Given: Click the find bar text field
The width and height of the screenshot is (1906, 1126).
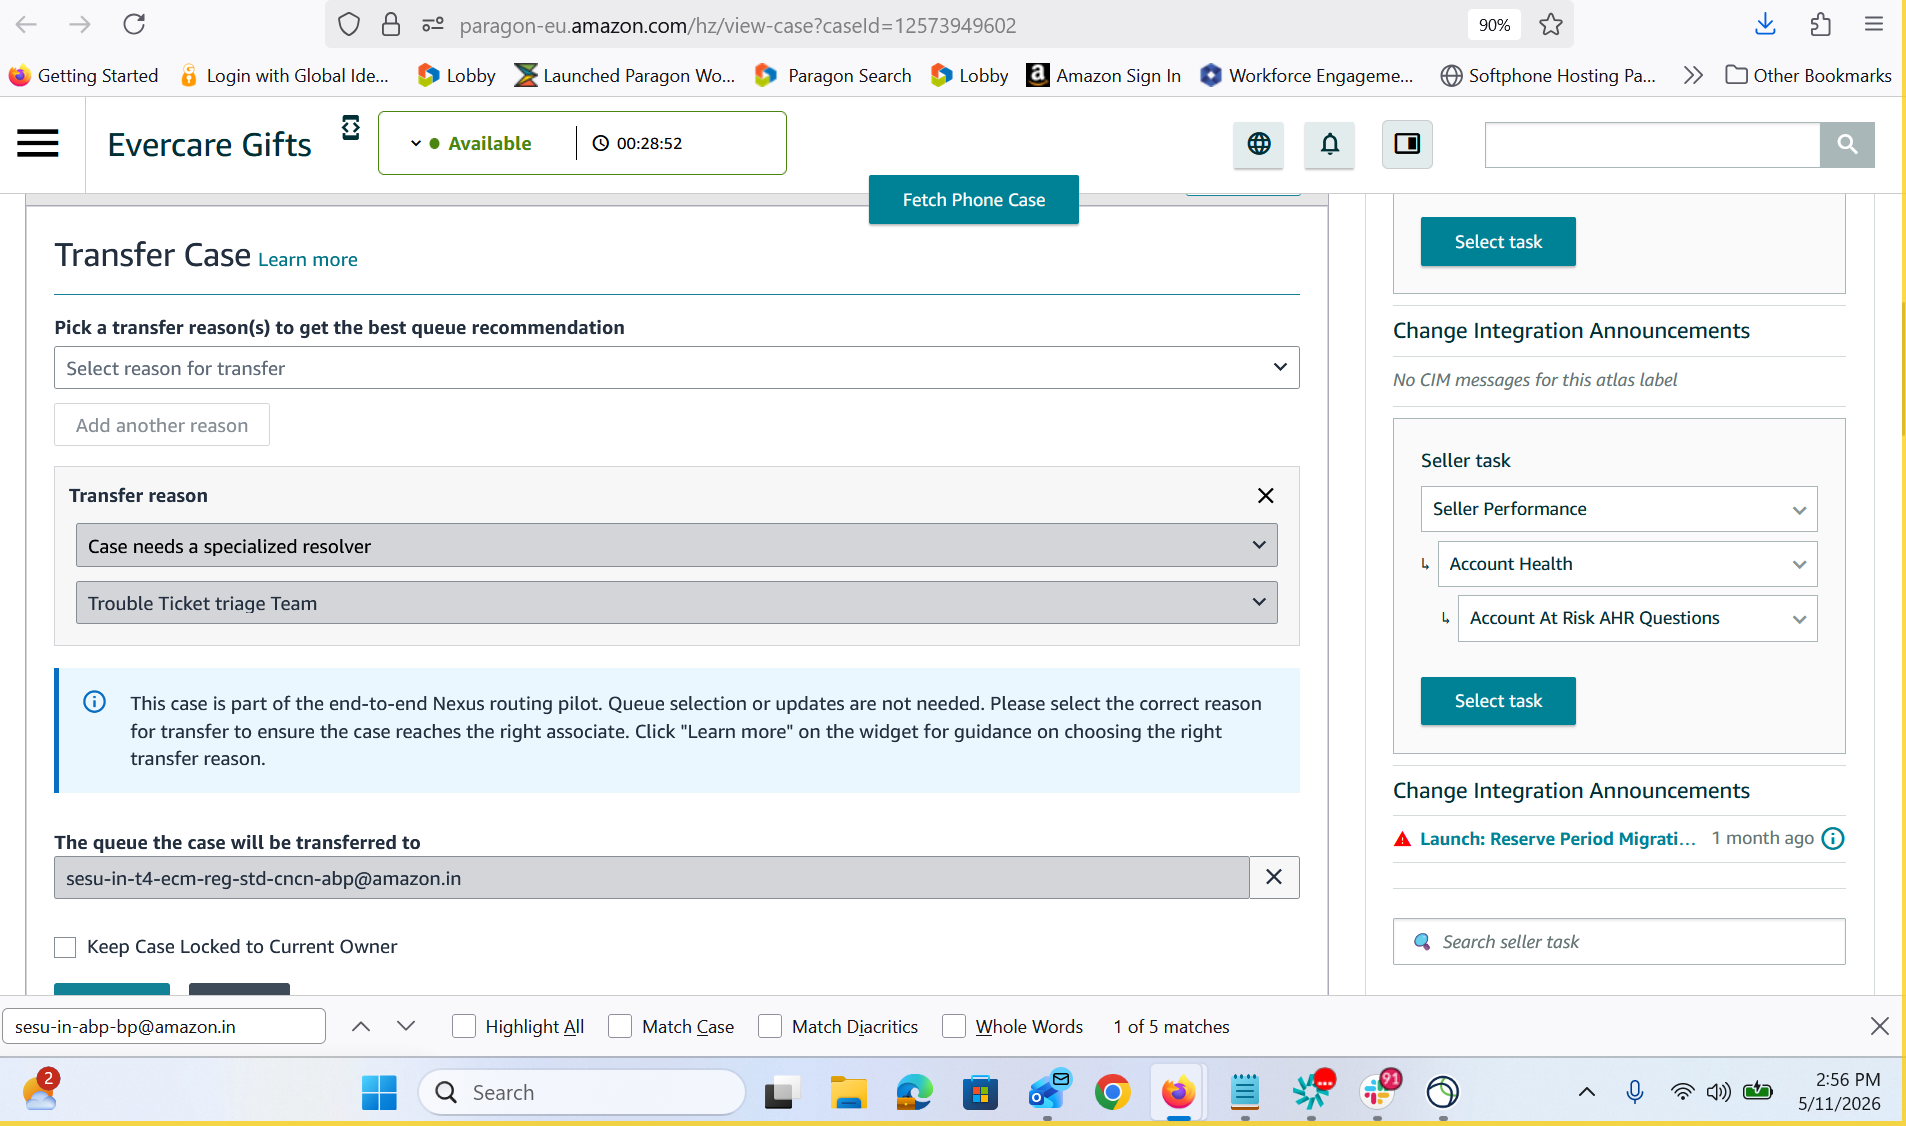Looking at the screenshot, I should click(x=164, y=1026).
